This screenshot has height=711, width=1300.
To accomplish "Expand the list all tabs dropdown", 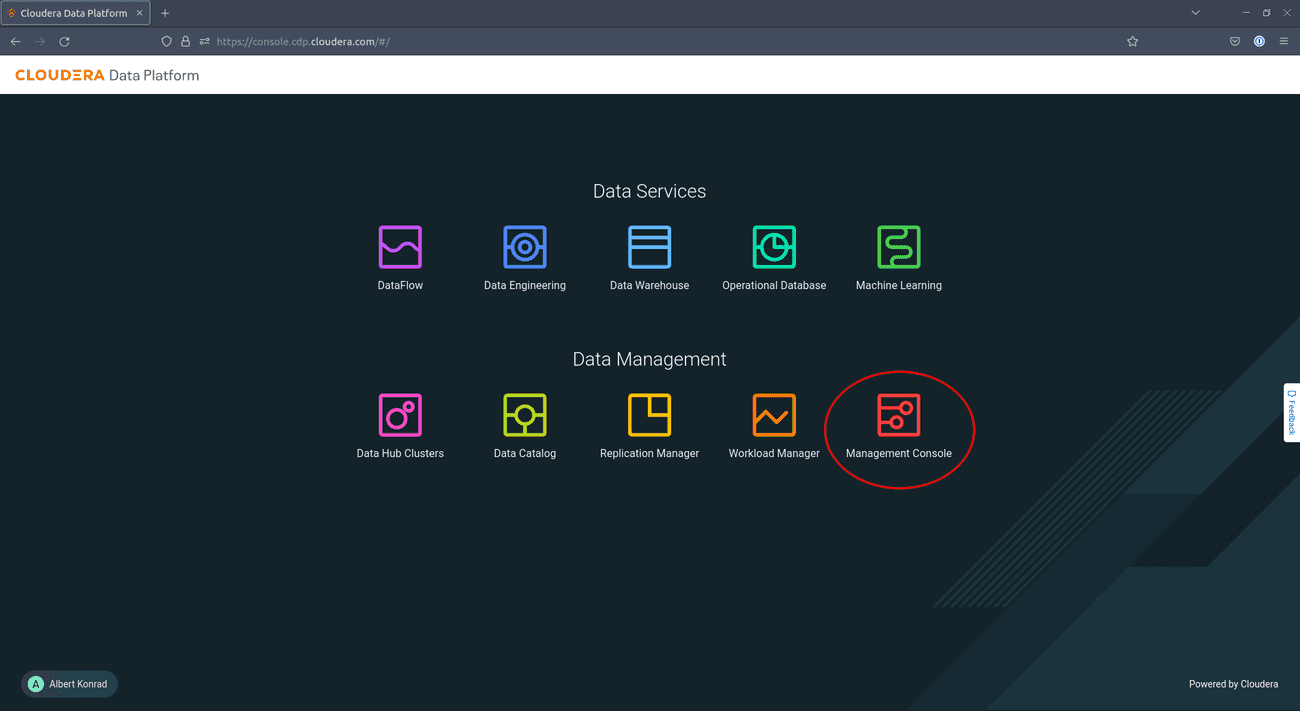I will 1195,13.
